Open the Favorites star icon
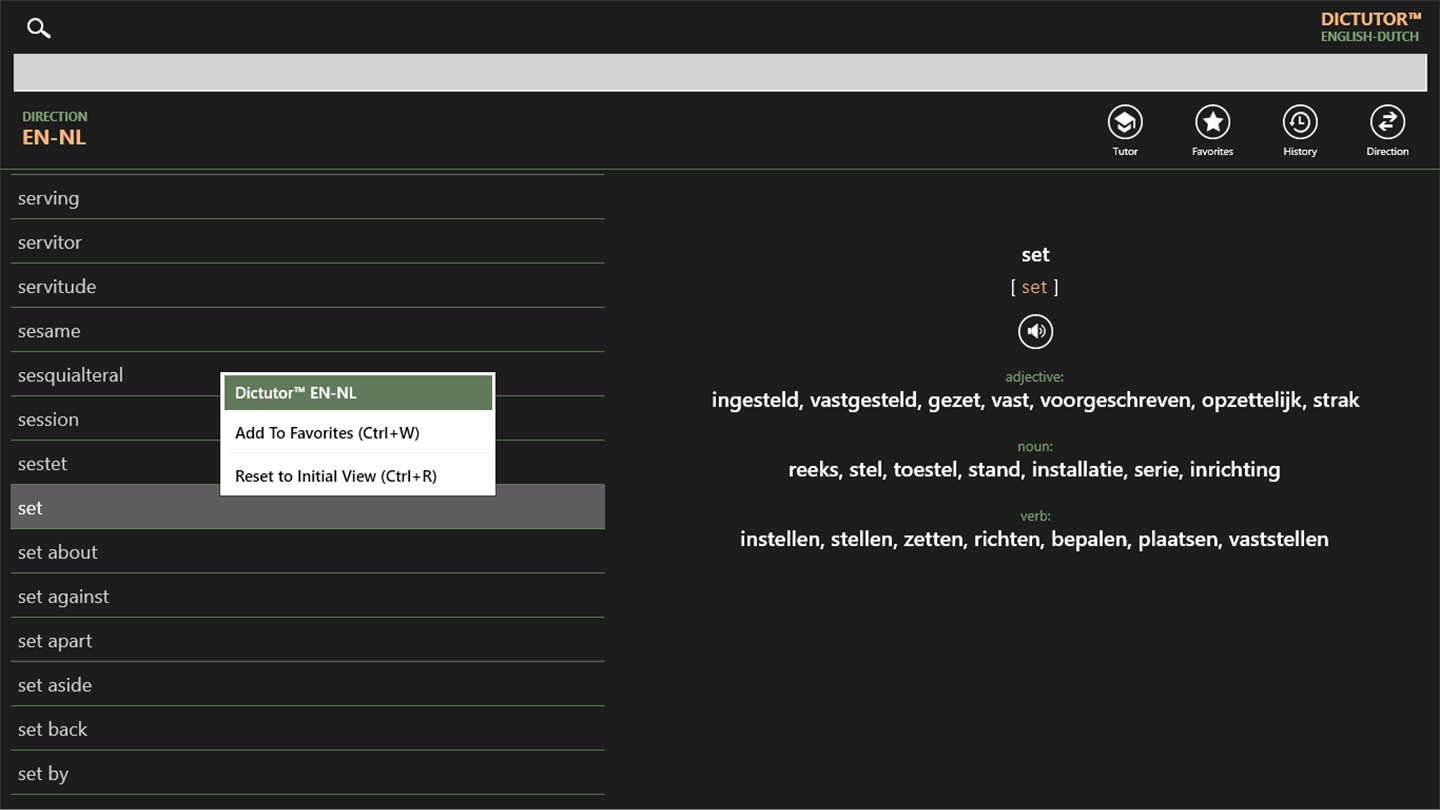 pos(1212,123)
